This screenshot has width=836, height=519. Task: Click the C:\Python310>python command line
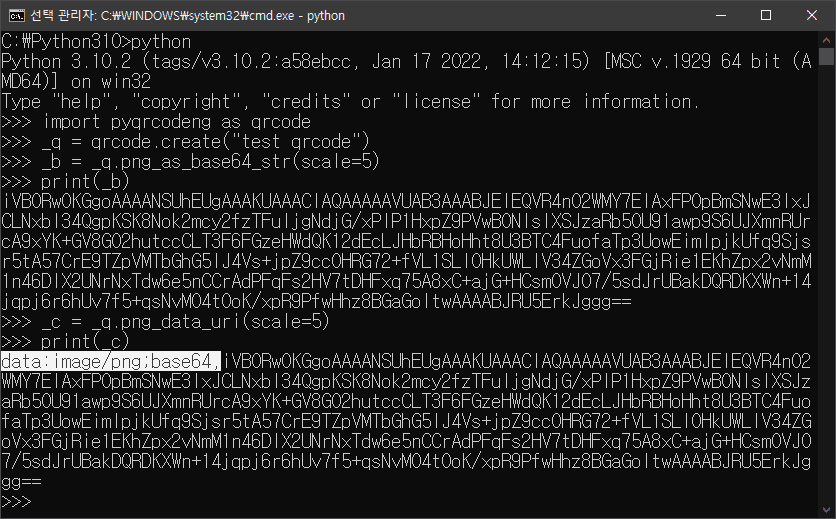[x=96, y=41]
